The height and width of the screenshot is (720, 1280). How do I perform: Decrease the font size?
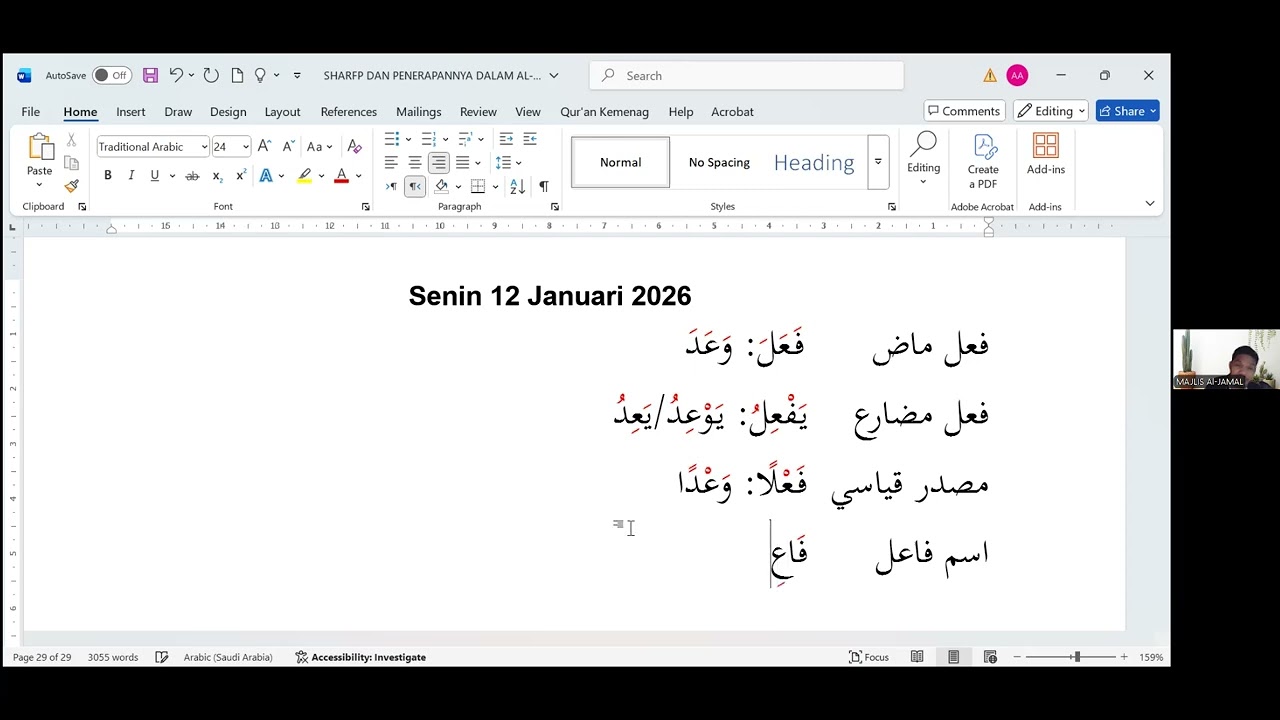coord(288,146)
